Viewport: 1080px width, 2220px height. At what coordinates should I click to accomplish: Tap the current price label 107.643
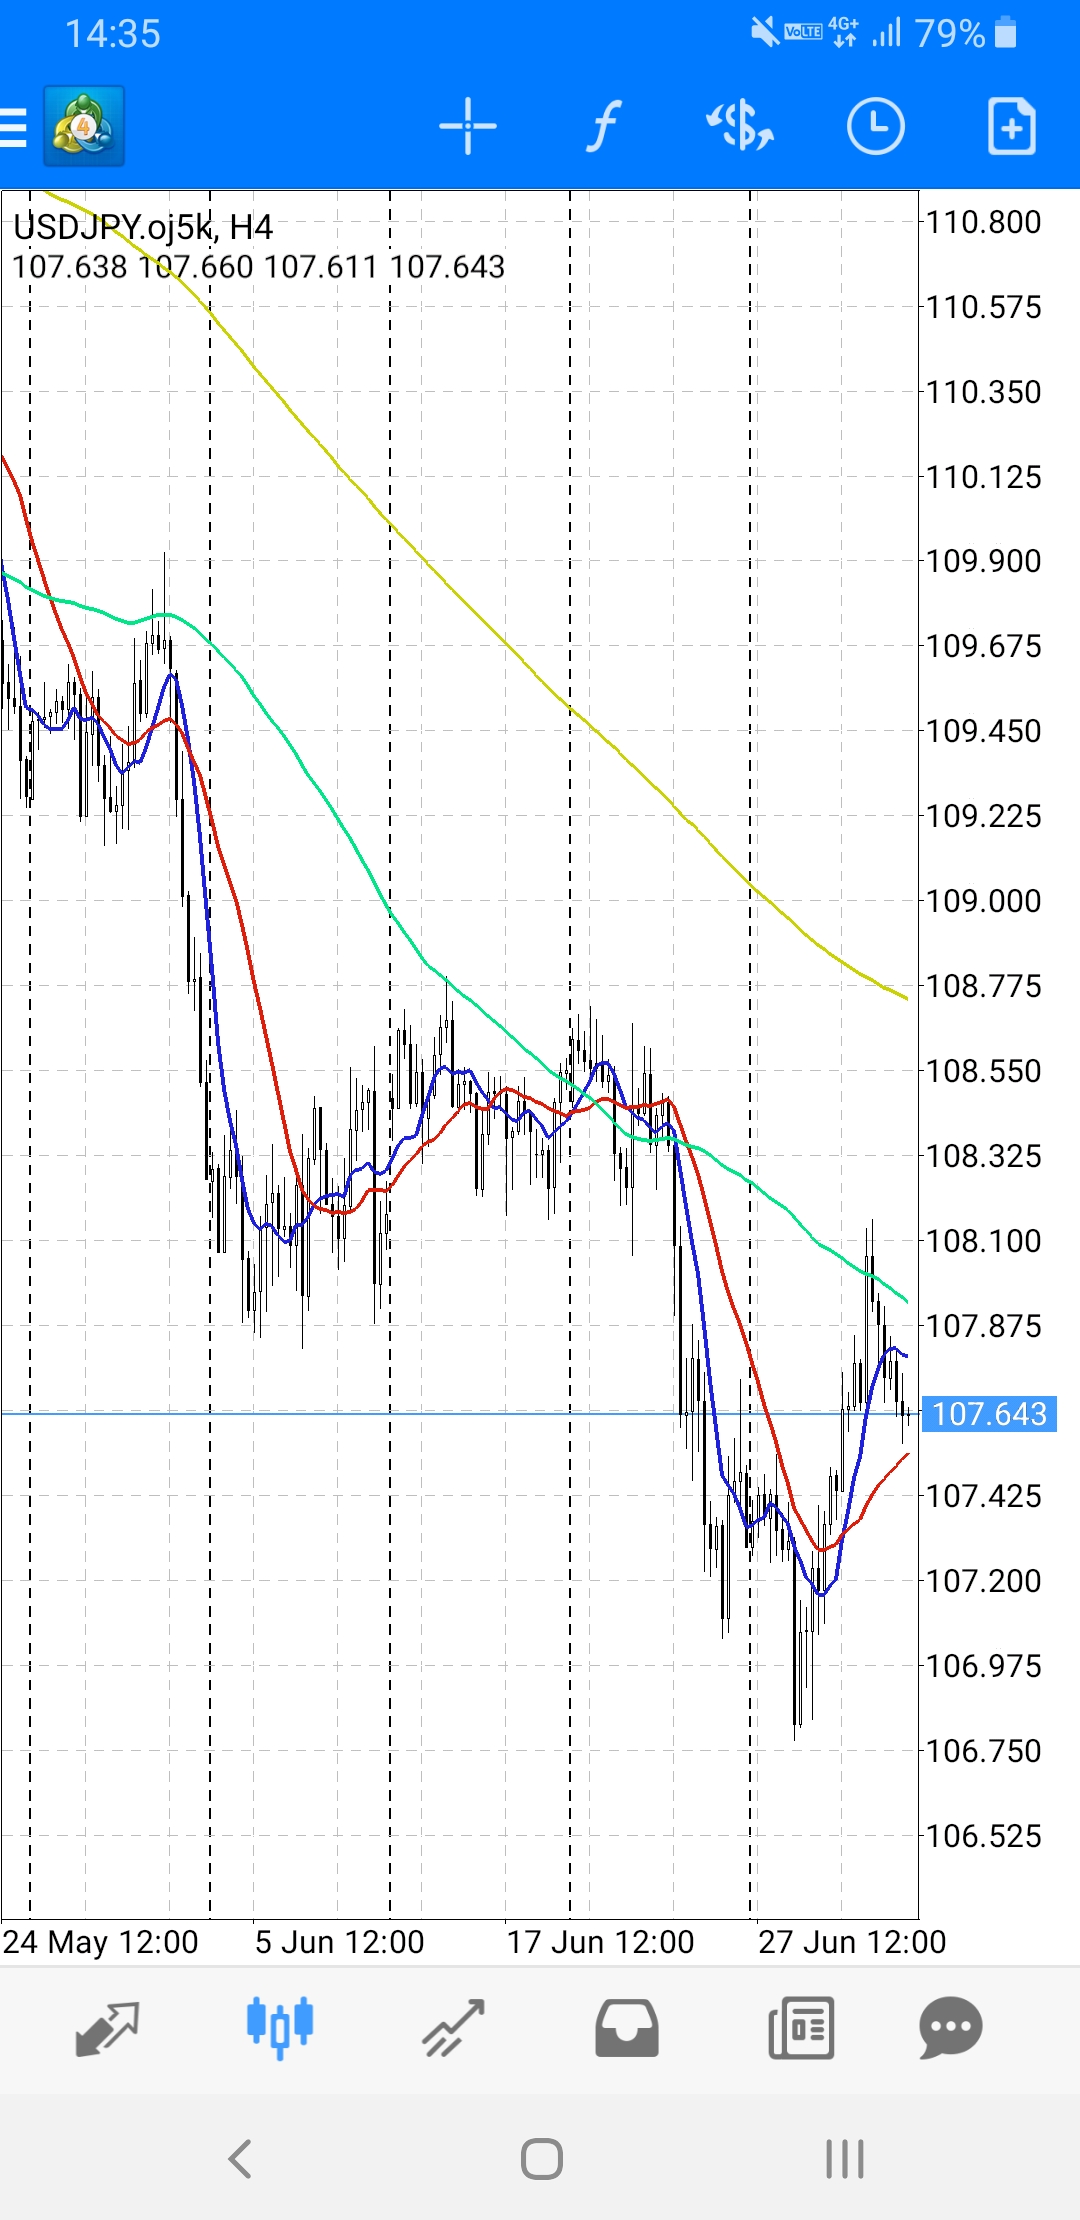coord(989,1414)
